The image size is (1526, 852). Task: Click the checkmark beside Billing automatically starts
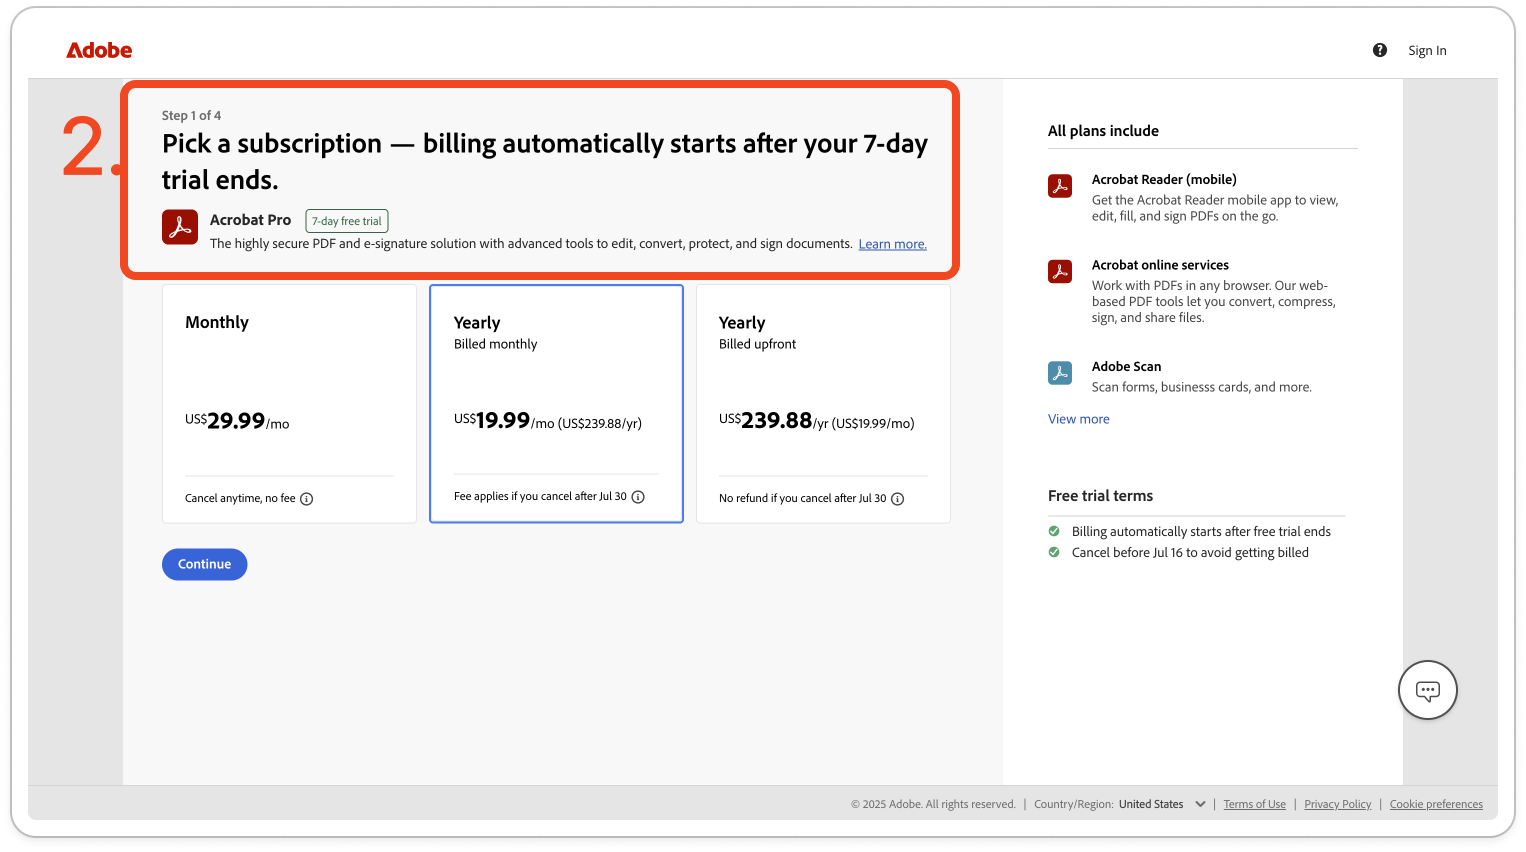[x=1054, y=531]
